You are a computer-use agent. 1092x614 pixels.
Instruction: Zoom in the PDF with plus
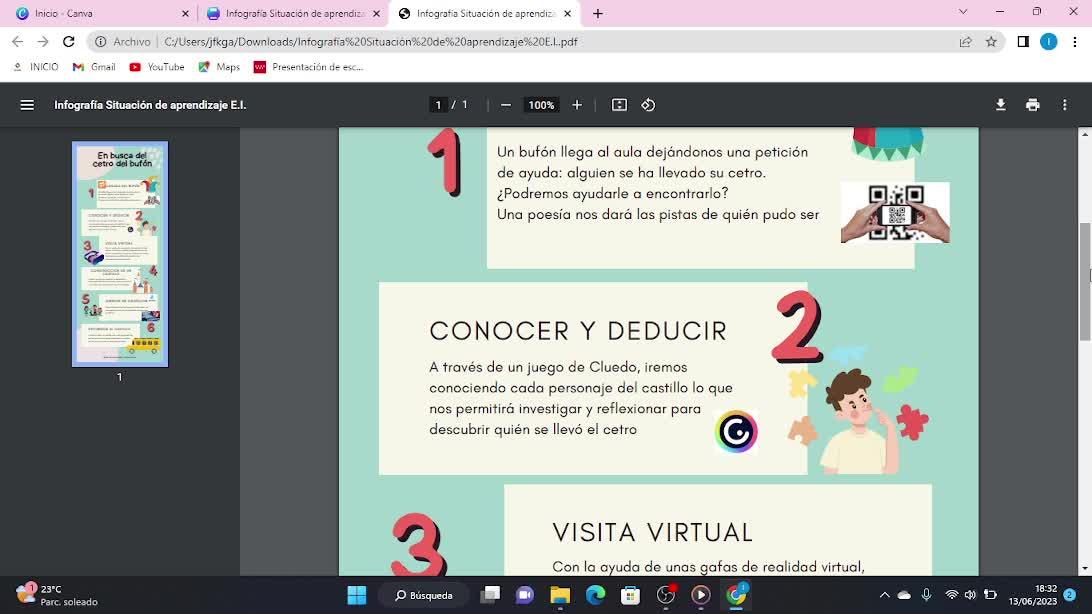coord(577,105)
